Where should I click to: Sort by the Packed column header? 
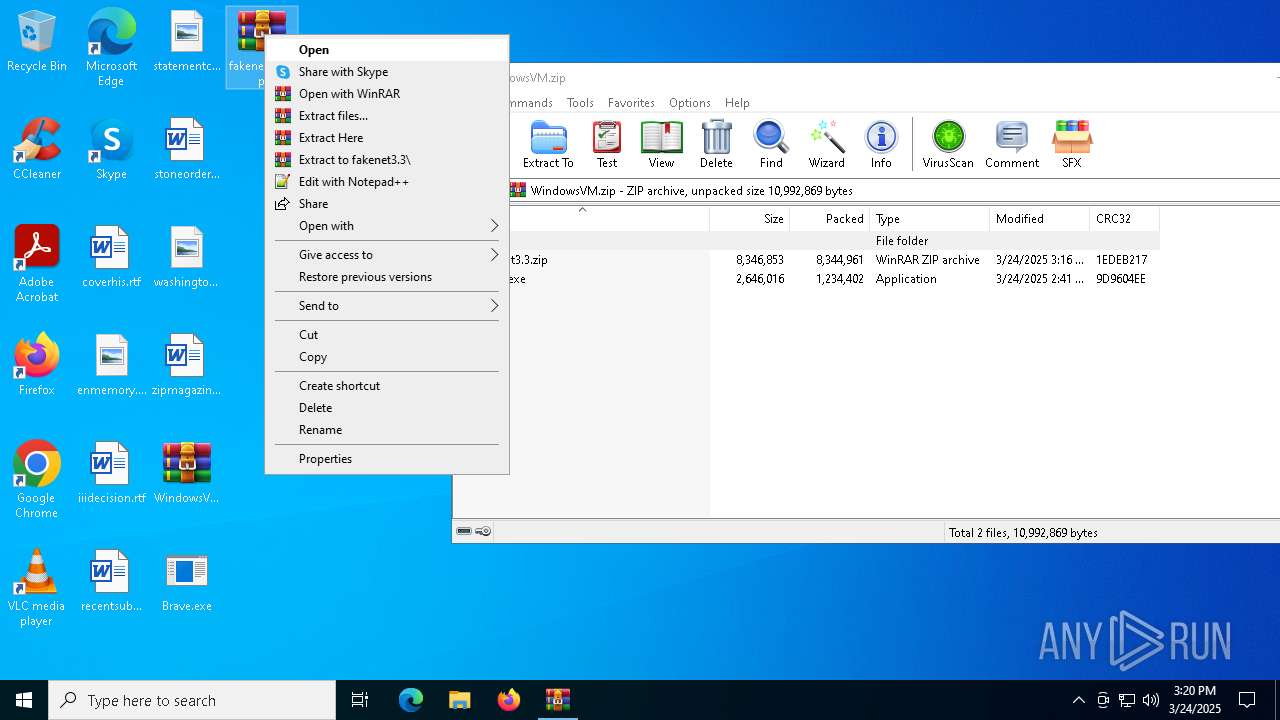(830, 219)
